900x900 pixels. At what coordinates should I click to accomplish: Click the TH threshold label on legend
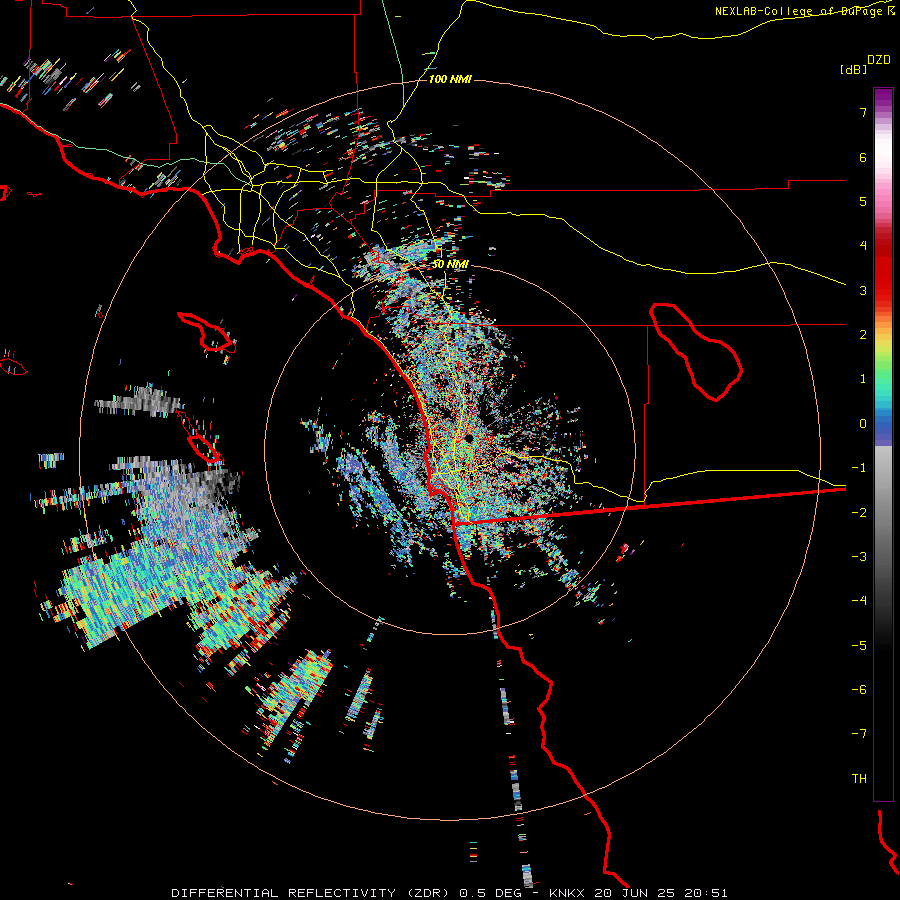tap(859, 779)
